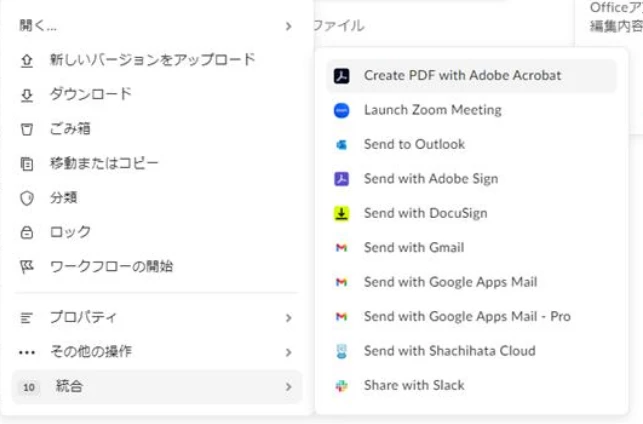This screenshot has width=643, height=424.
Task: Open その他の操作 menu entry
Action: point(157,352)
